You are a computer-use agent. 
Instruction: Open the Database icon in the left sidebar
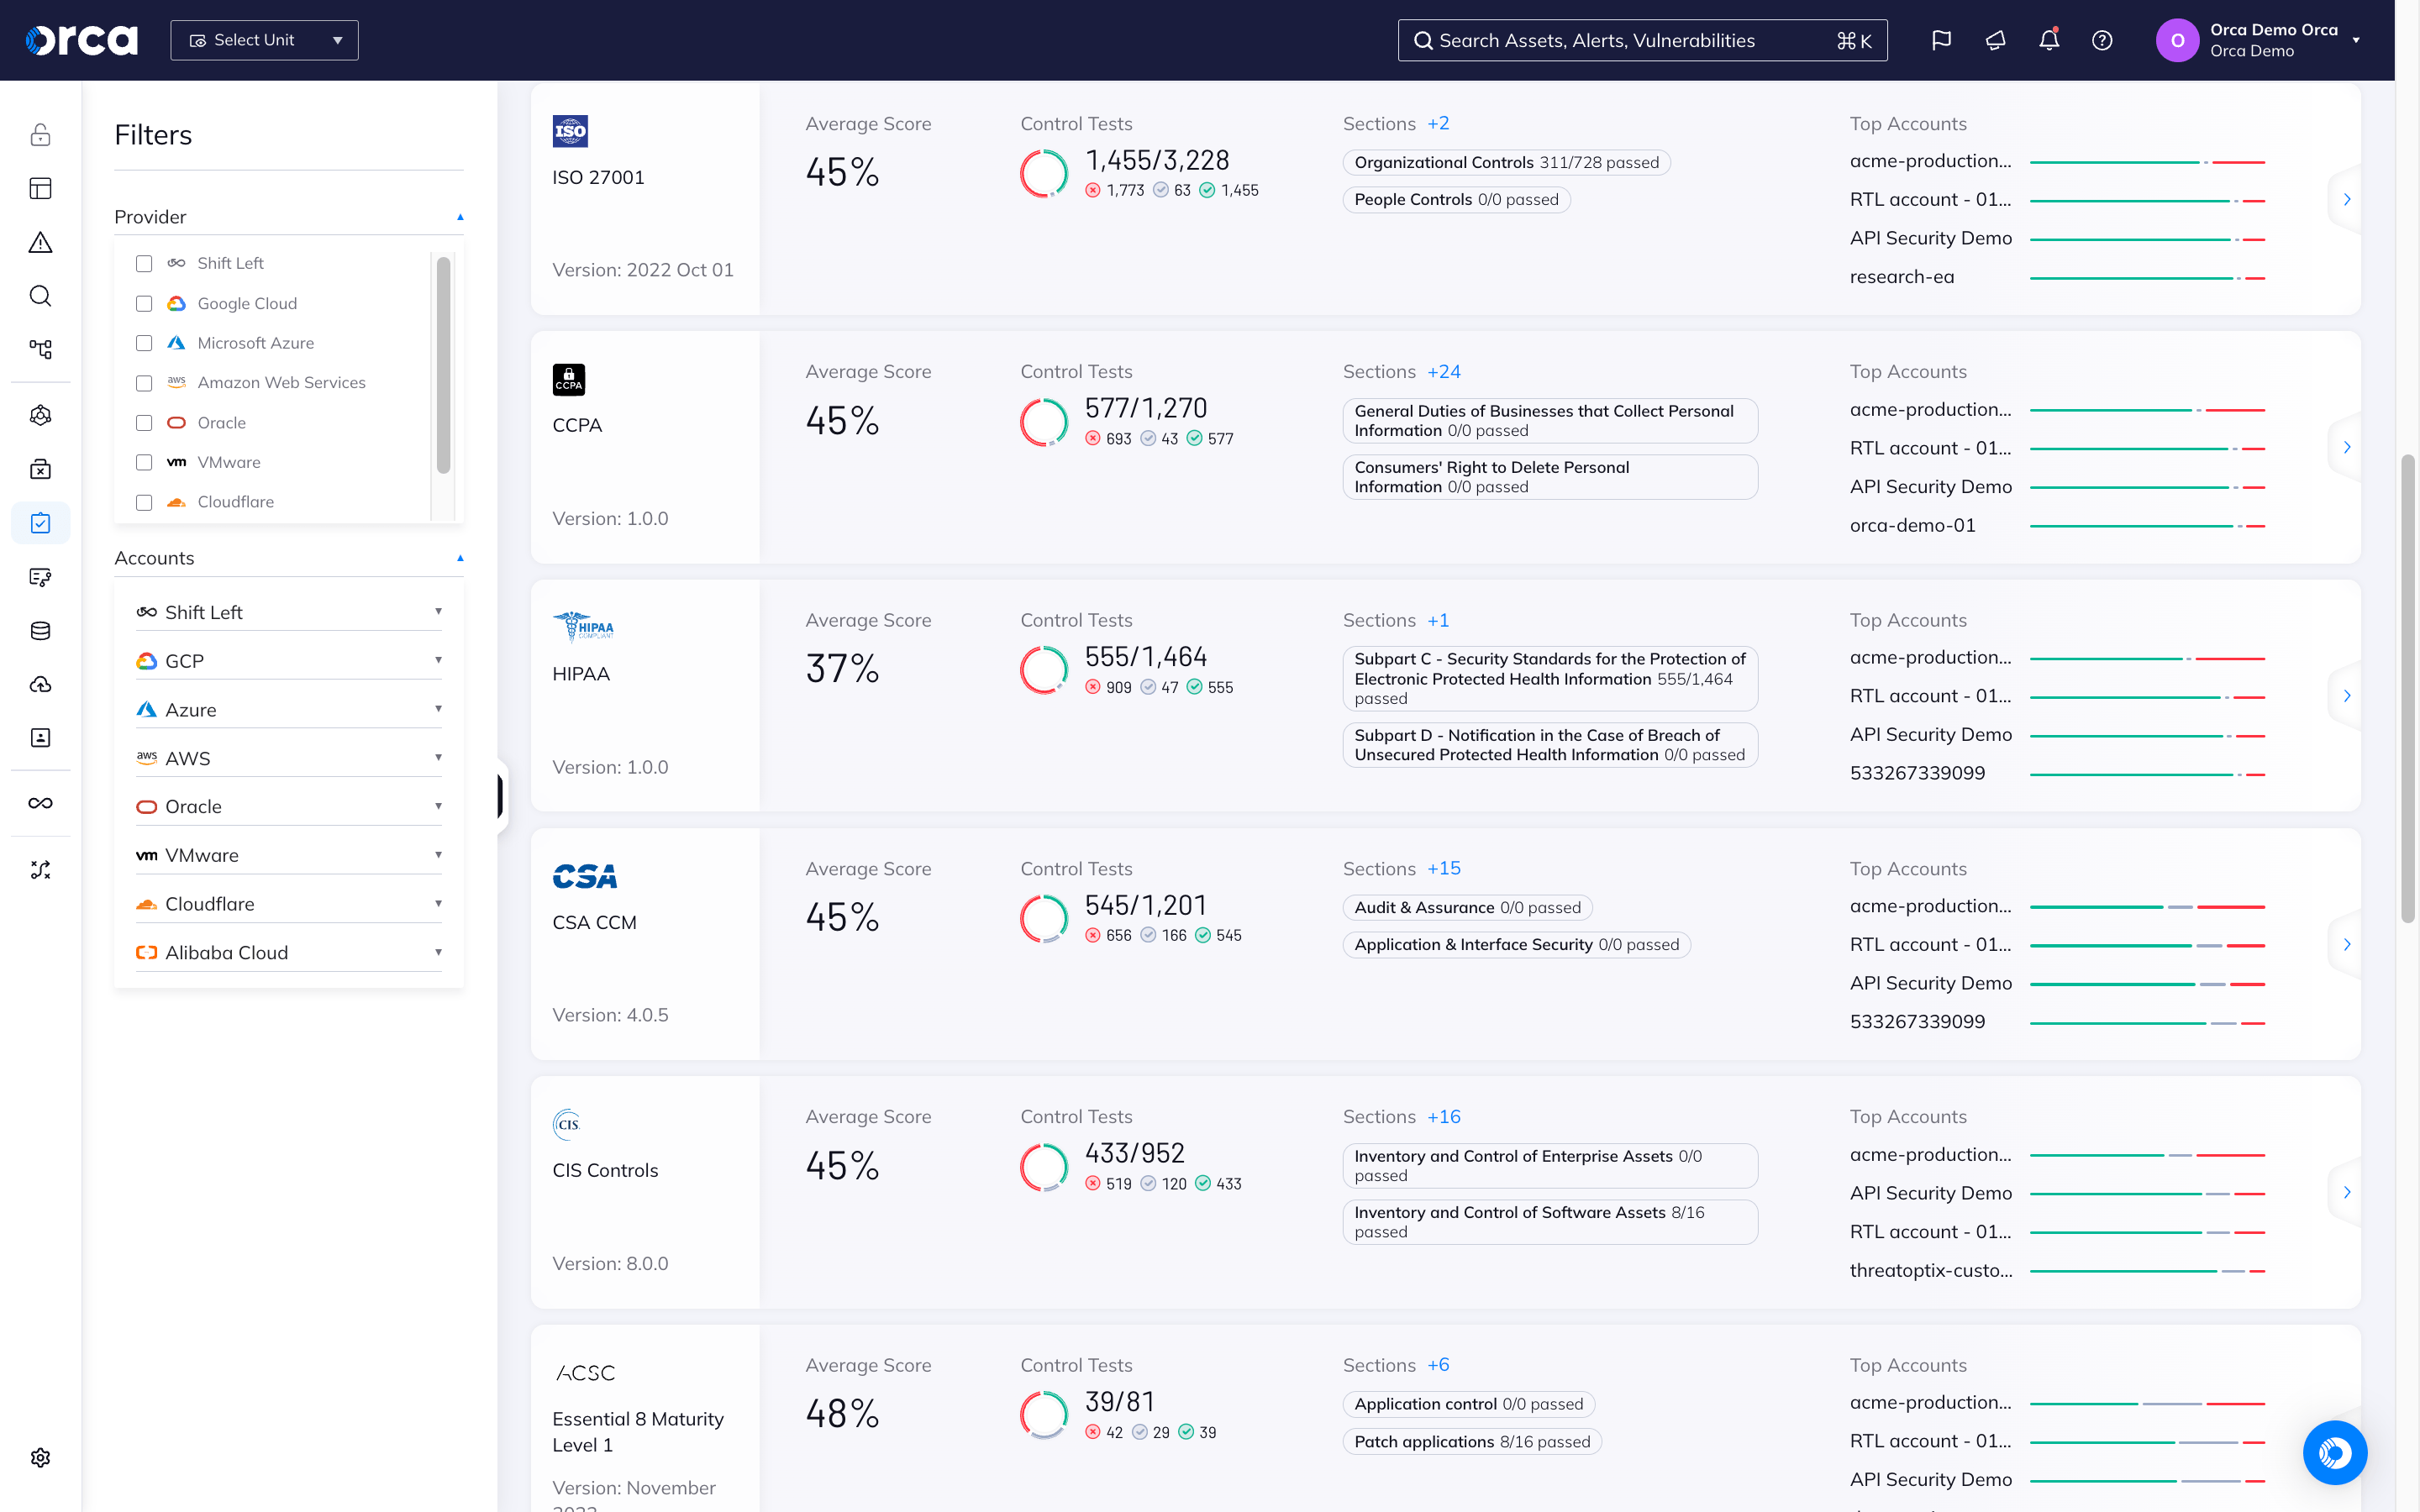(x=40, y=630)
